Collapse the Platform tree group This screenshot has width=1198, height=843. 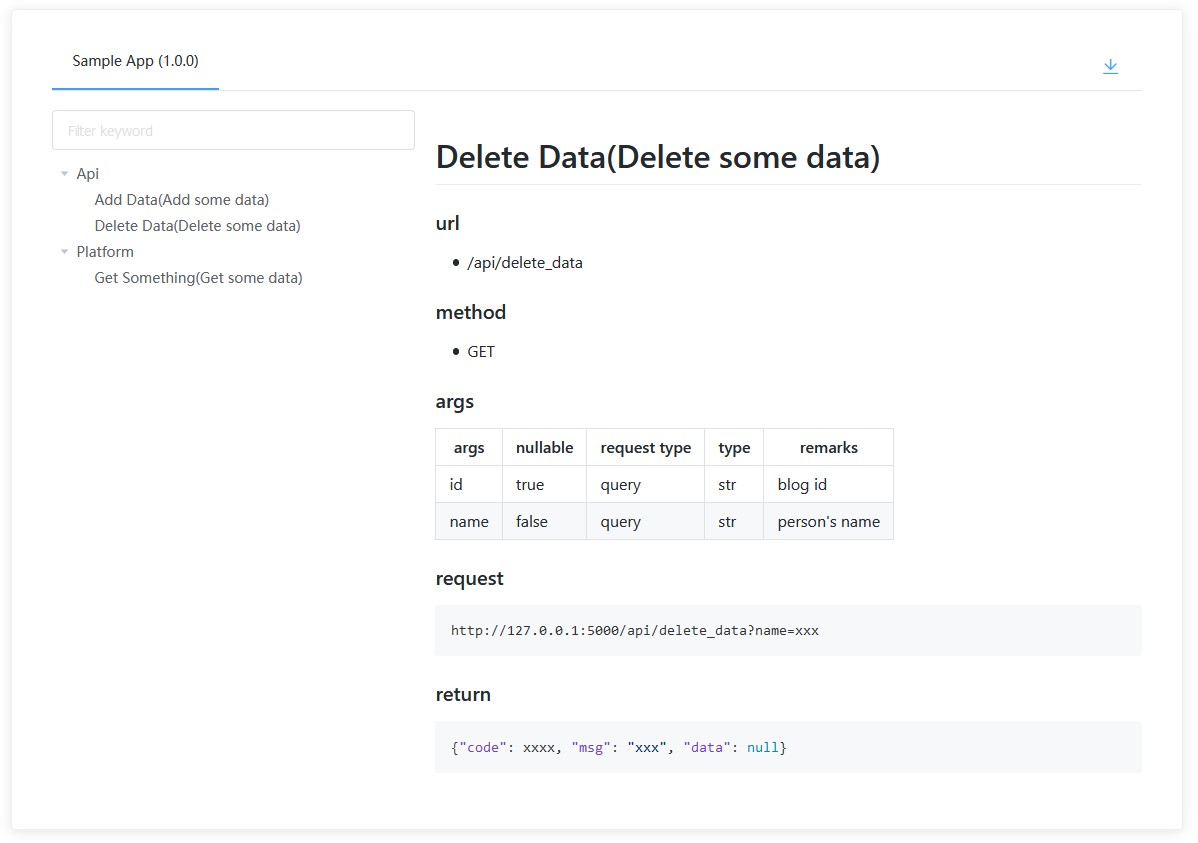pyautogui.click(x=65, y=252)
